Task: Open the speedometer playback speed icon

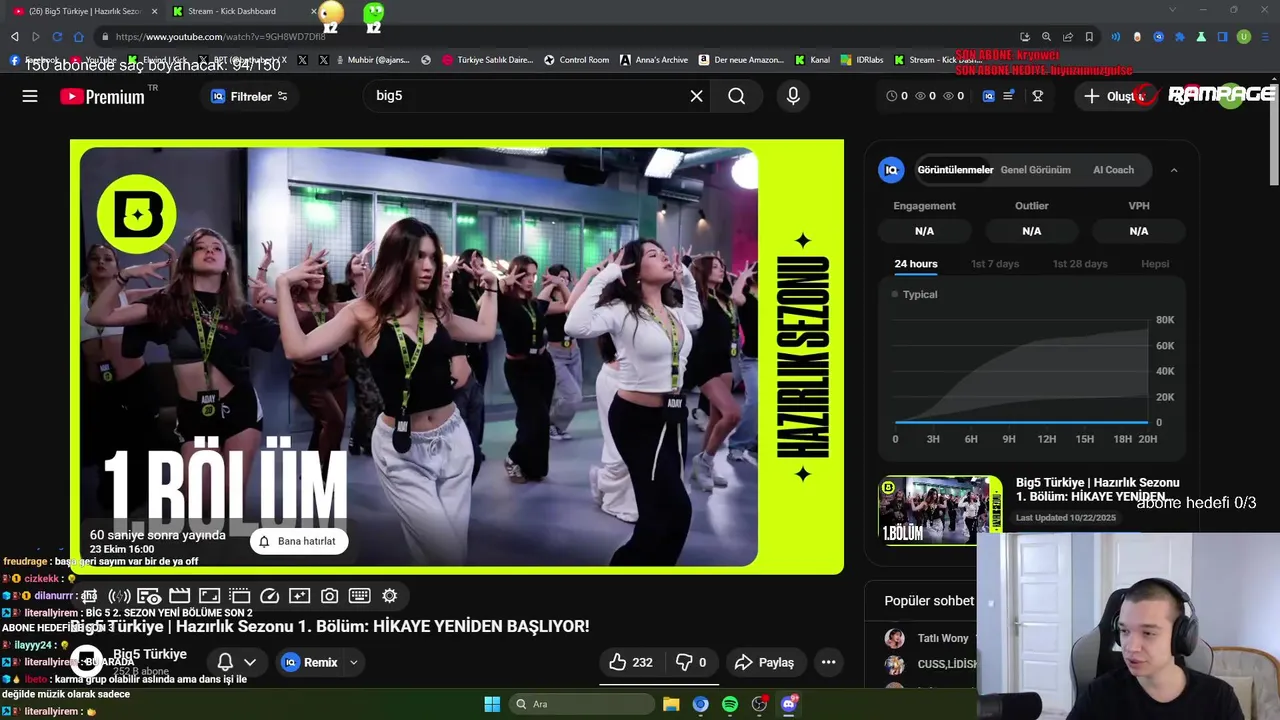Action: coord(269,596)
